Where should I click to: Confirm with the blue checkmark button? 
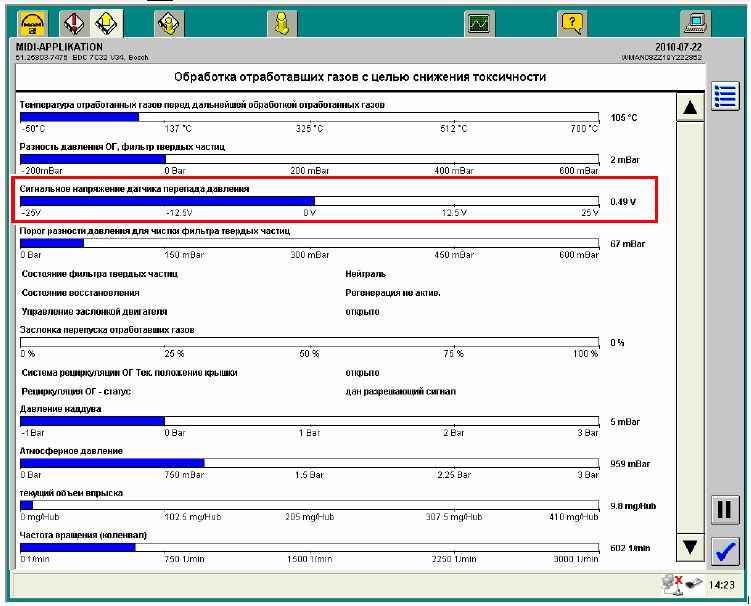tap(724, 551)
